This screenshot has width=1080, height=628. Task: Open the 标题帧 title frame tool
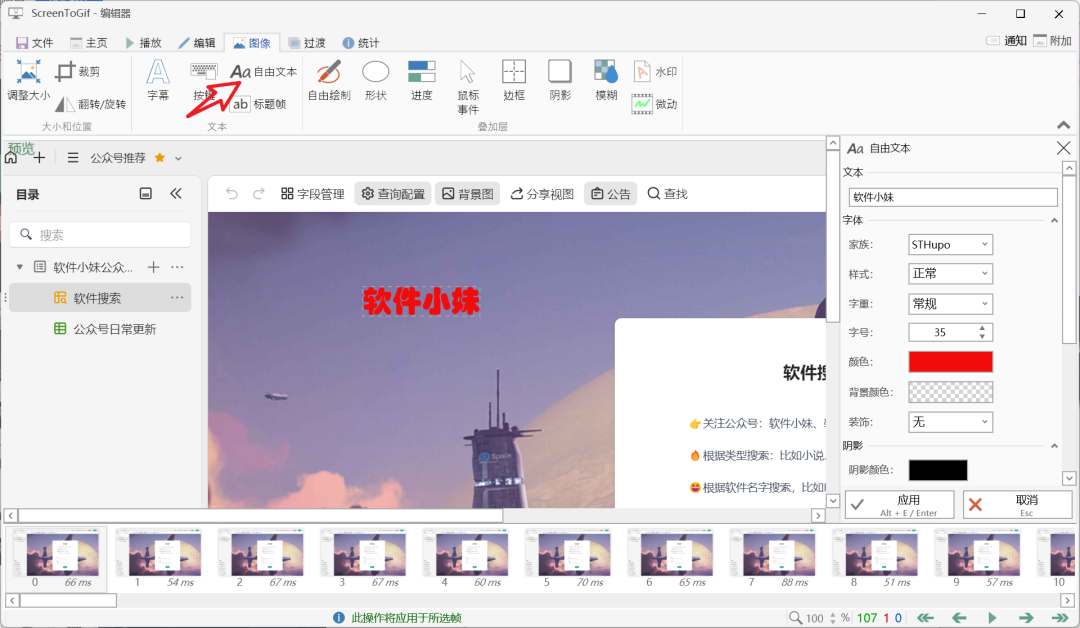click(258, 104)
